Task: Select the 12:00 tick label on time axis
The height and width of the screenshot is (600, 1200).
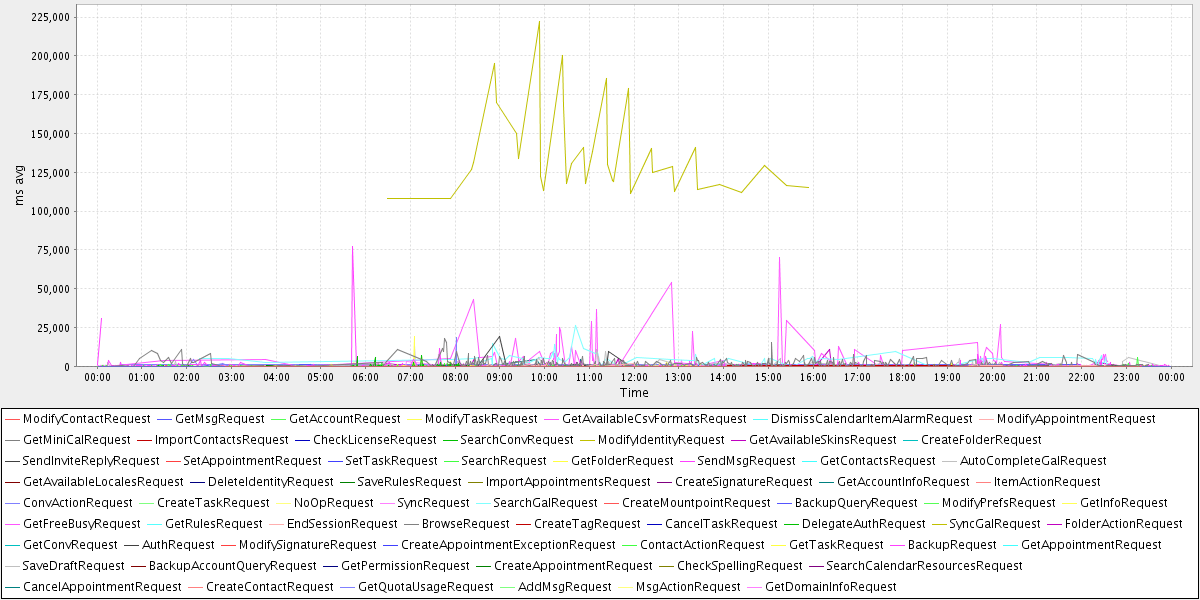Action: click(634, 377)
